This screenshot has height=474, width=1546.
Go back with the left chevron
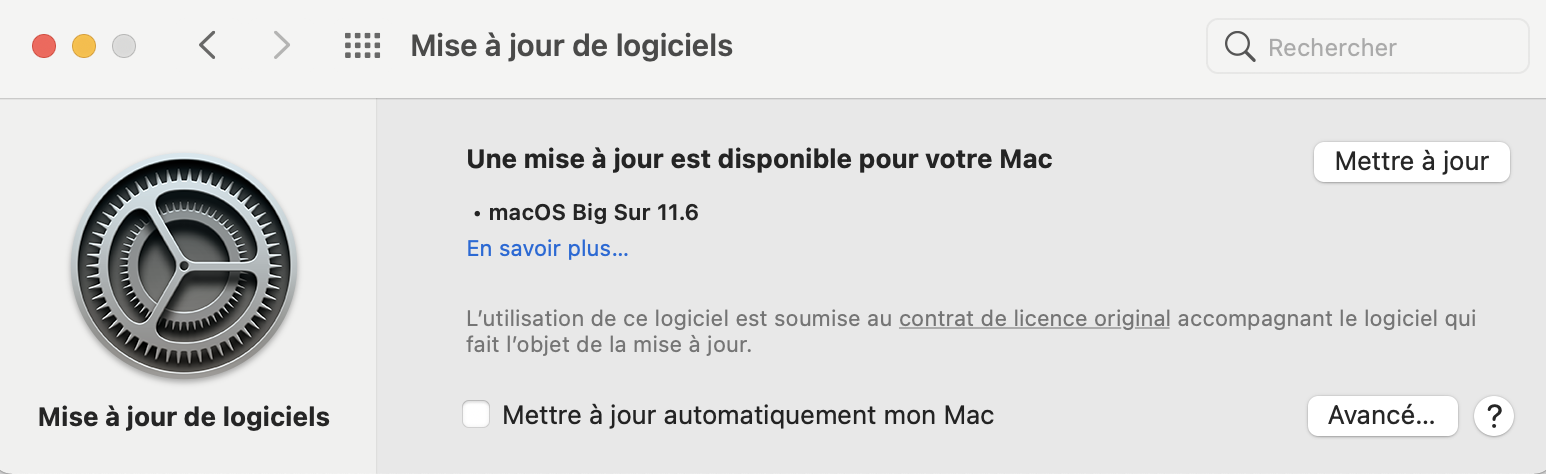[207, 45]
